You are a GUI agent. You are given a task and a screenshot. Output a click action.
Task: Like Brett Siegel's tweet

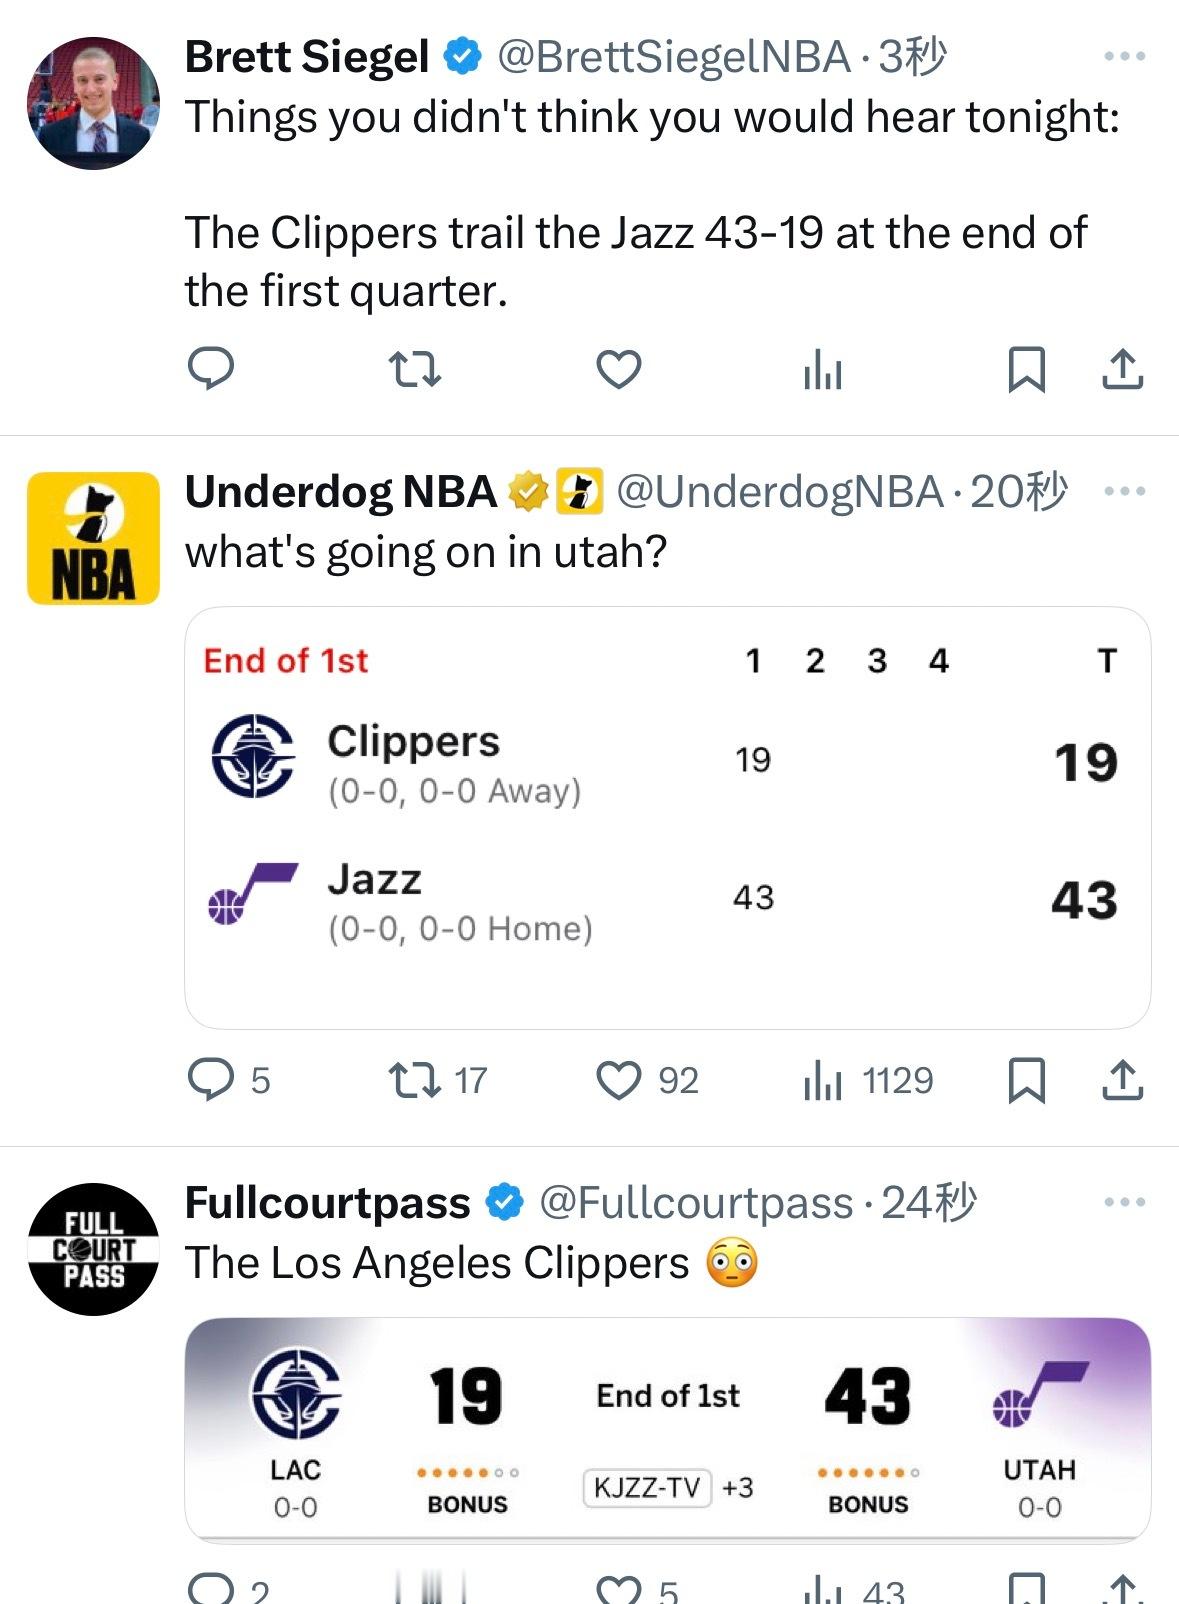click(x=618, y=369)
